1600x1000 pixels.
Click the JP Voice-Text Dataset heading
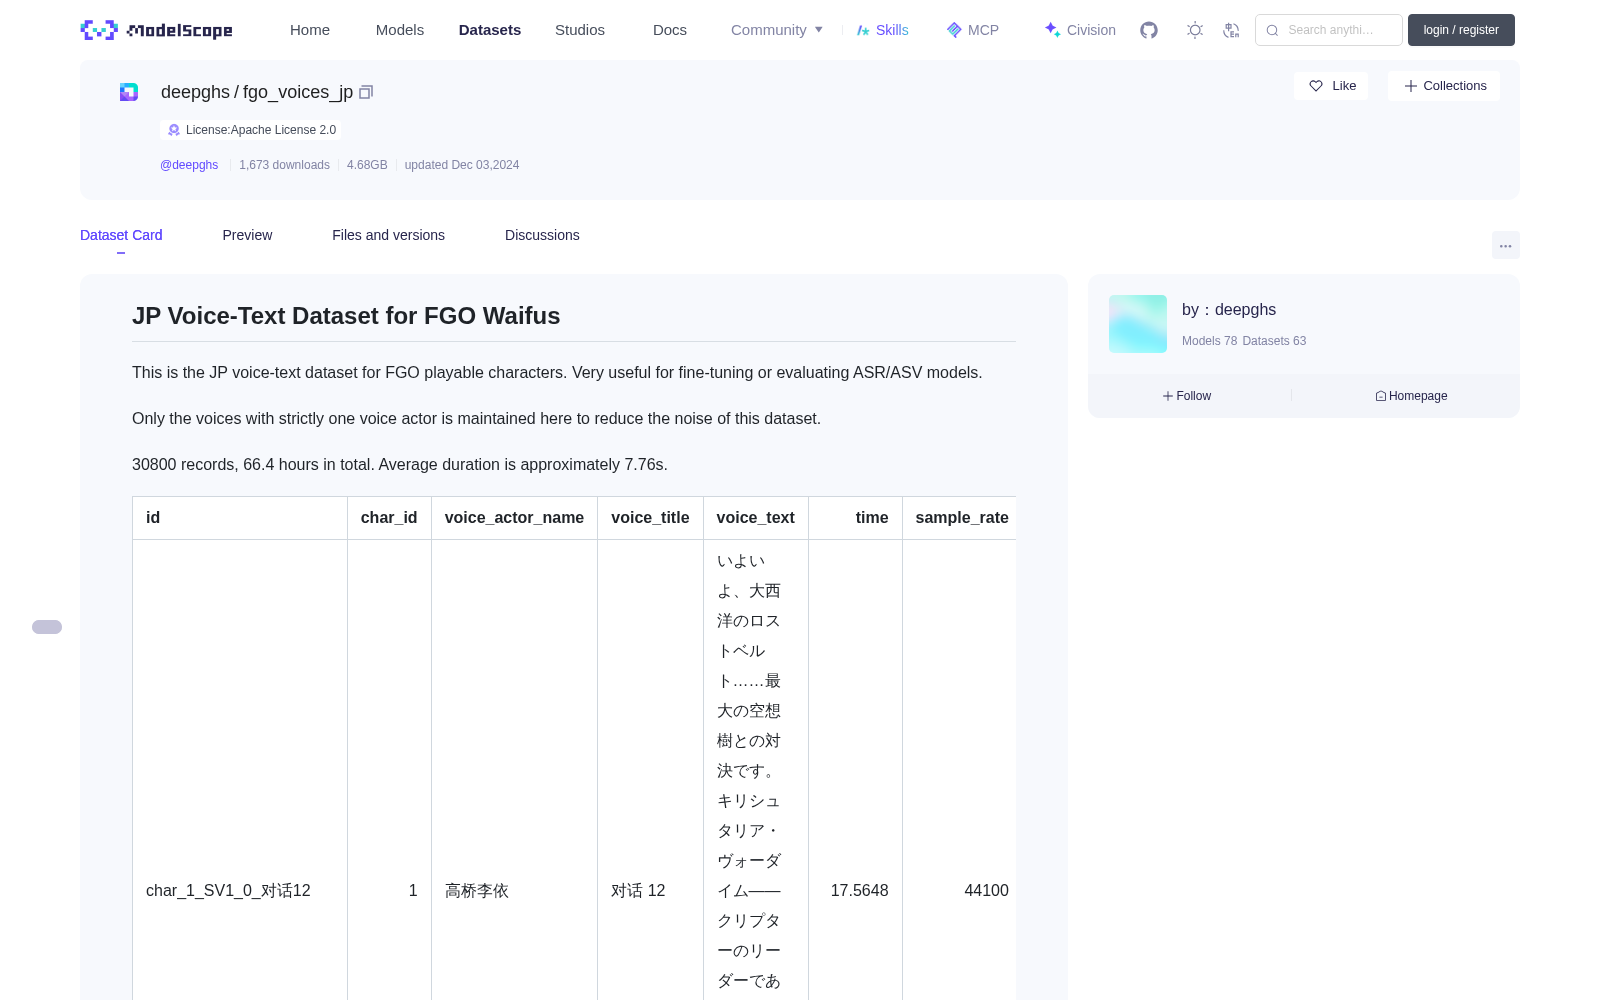[346, 316]
